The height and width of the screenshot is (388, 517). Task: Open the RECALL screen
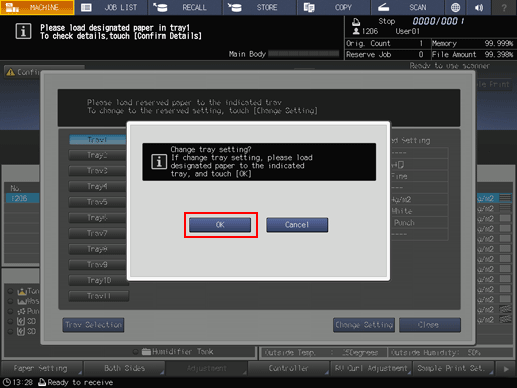click(185, 7)
